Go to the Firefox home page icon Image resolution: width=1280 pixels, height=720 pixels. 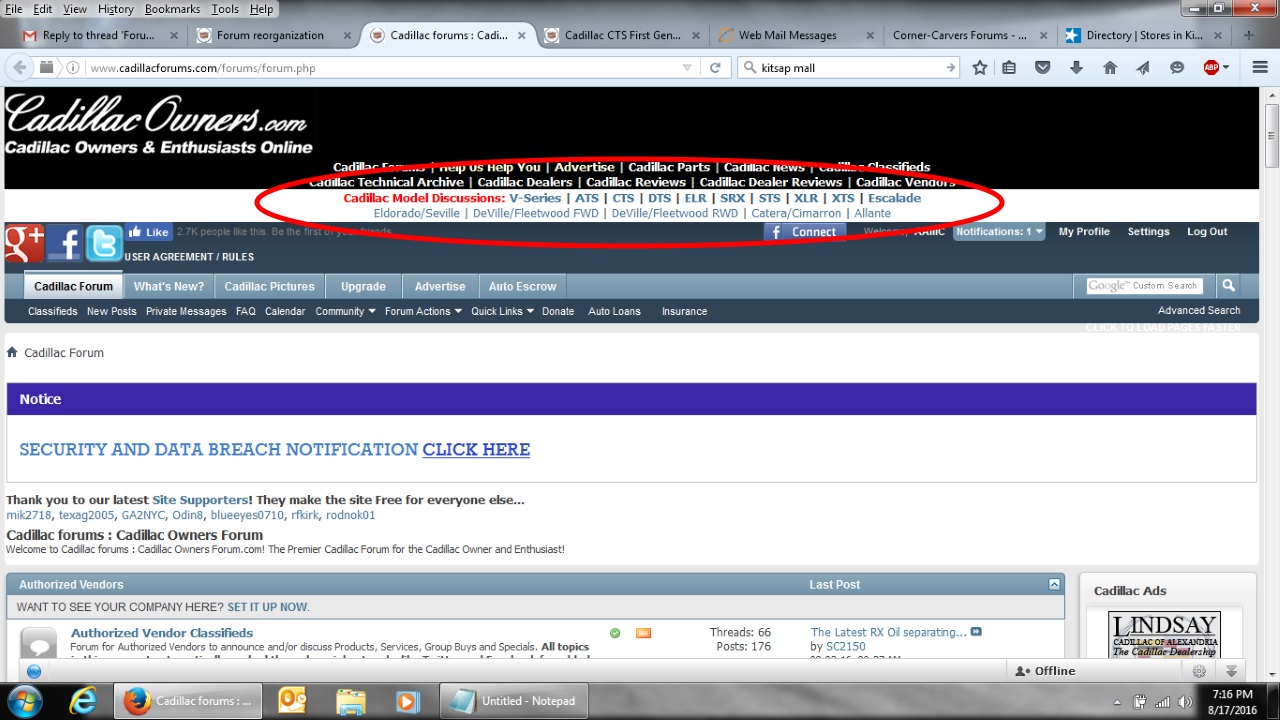point(1110,68)
